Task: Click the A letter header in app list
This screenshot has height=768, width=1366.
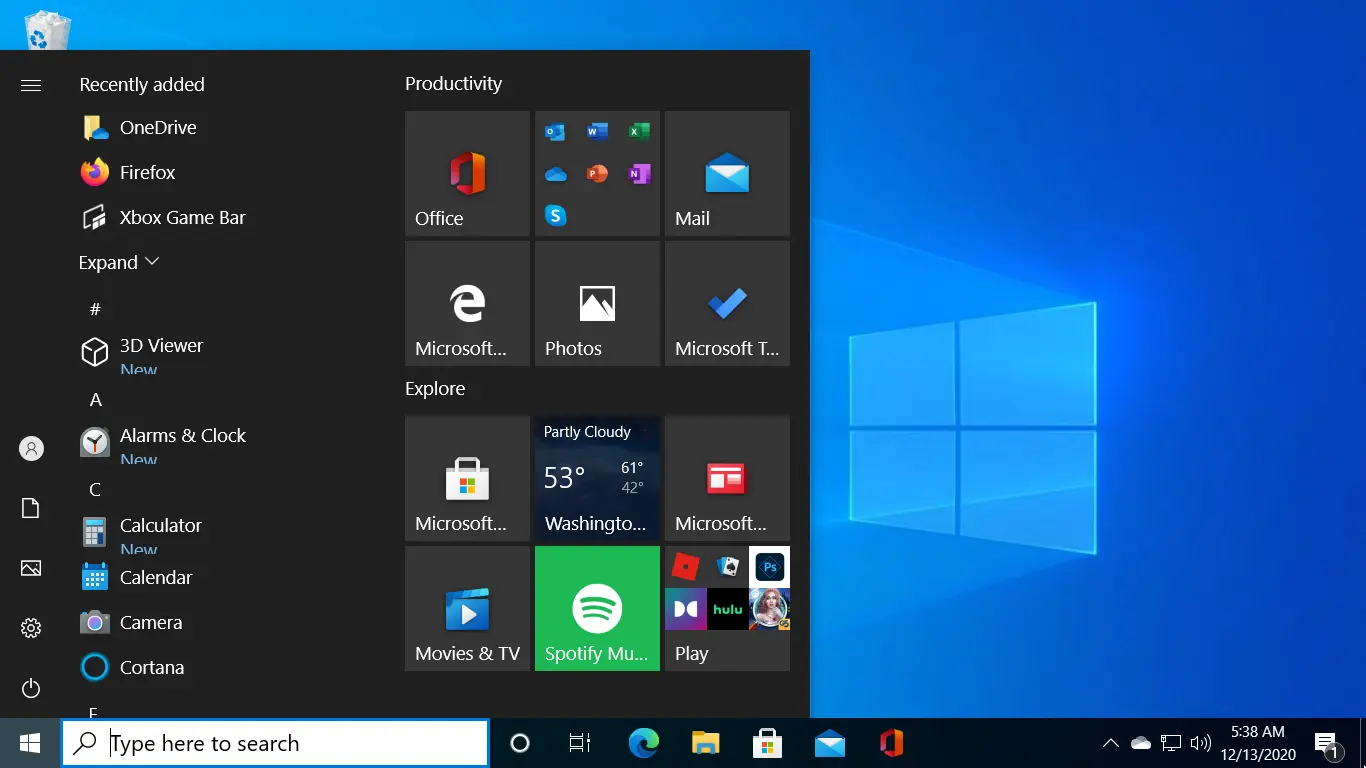Action: pyautogui.click(x=96, y=400)
